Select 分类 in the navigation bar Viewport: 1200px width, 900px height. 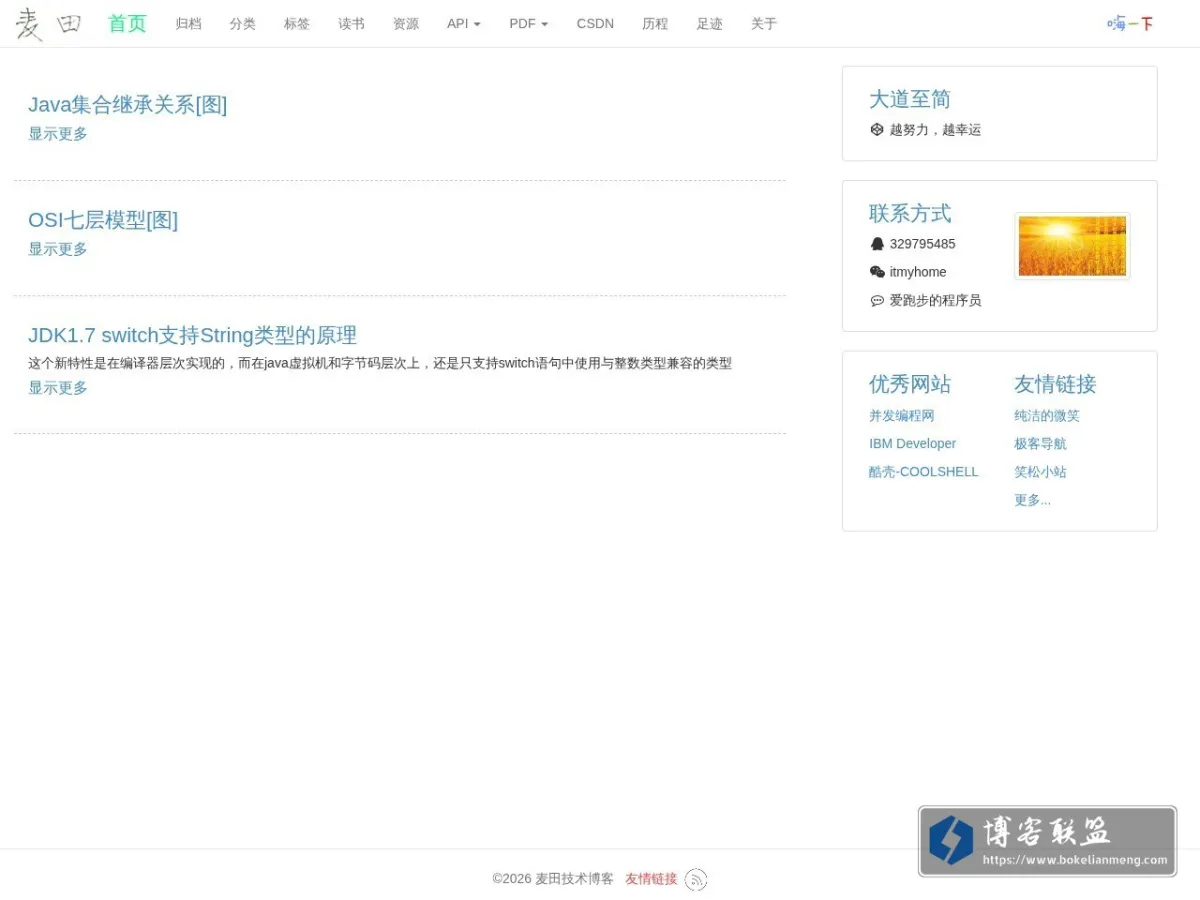pos(242,24)
